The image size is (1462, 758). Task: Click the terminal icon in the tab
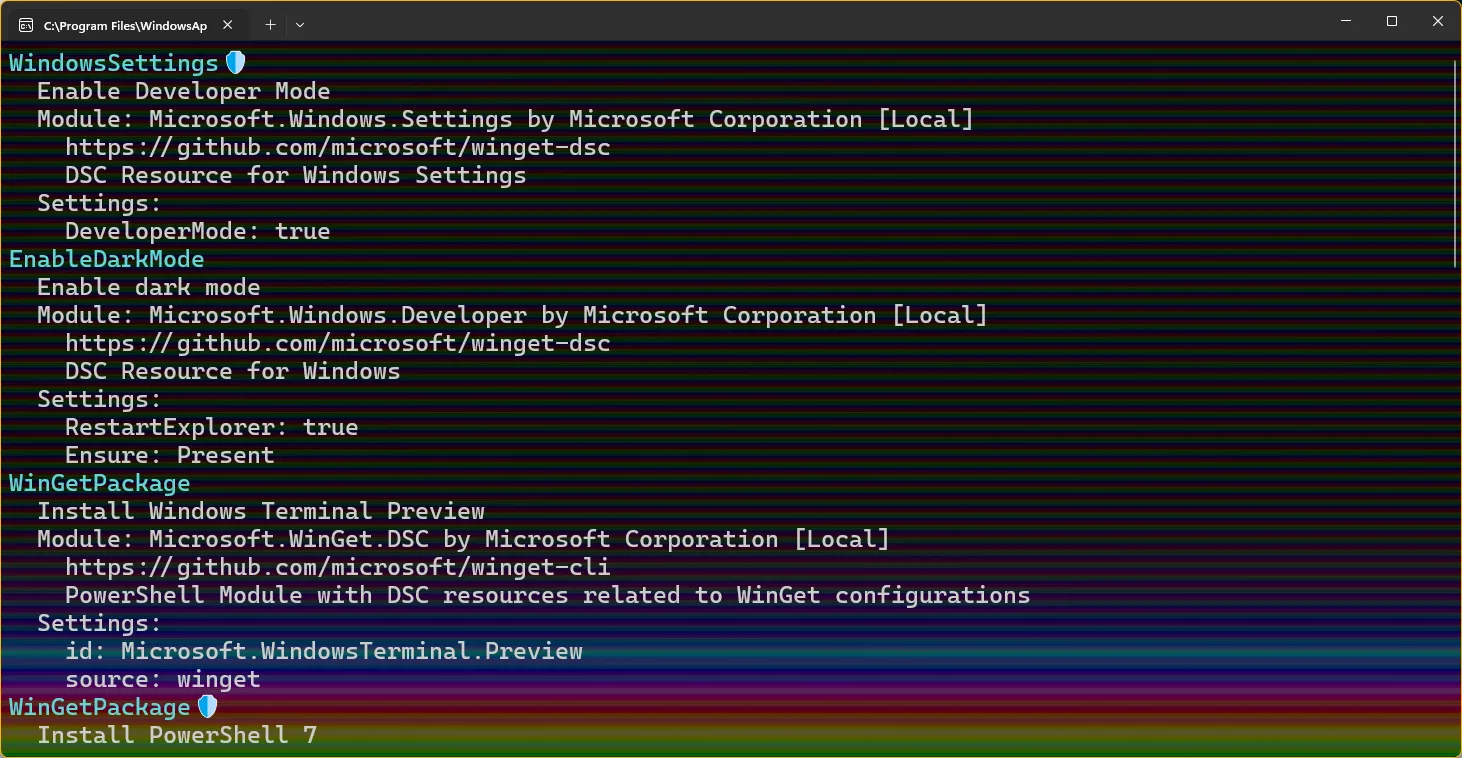click(26, 25)
